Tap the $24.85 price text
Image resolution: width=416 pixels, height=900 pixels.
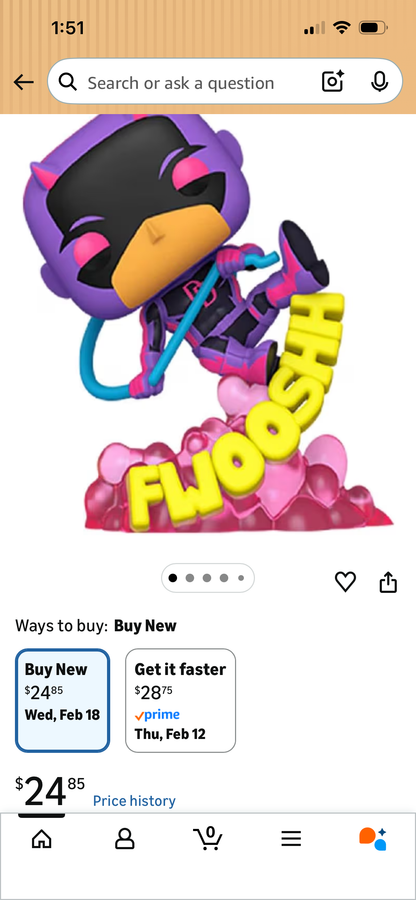point(50,792)
